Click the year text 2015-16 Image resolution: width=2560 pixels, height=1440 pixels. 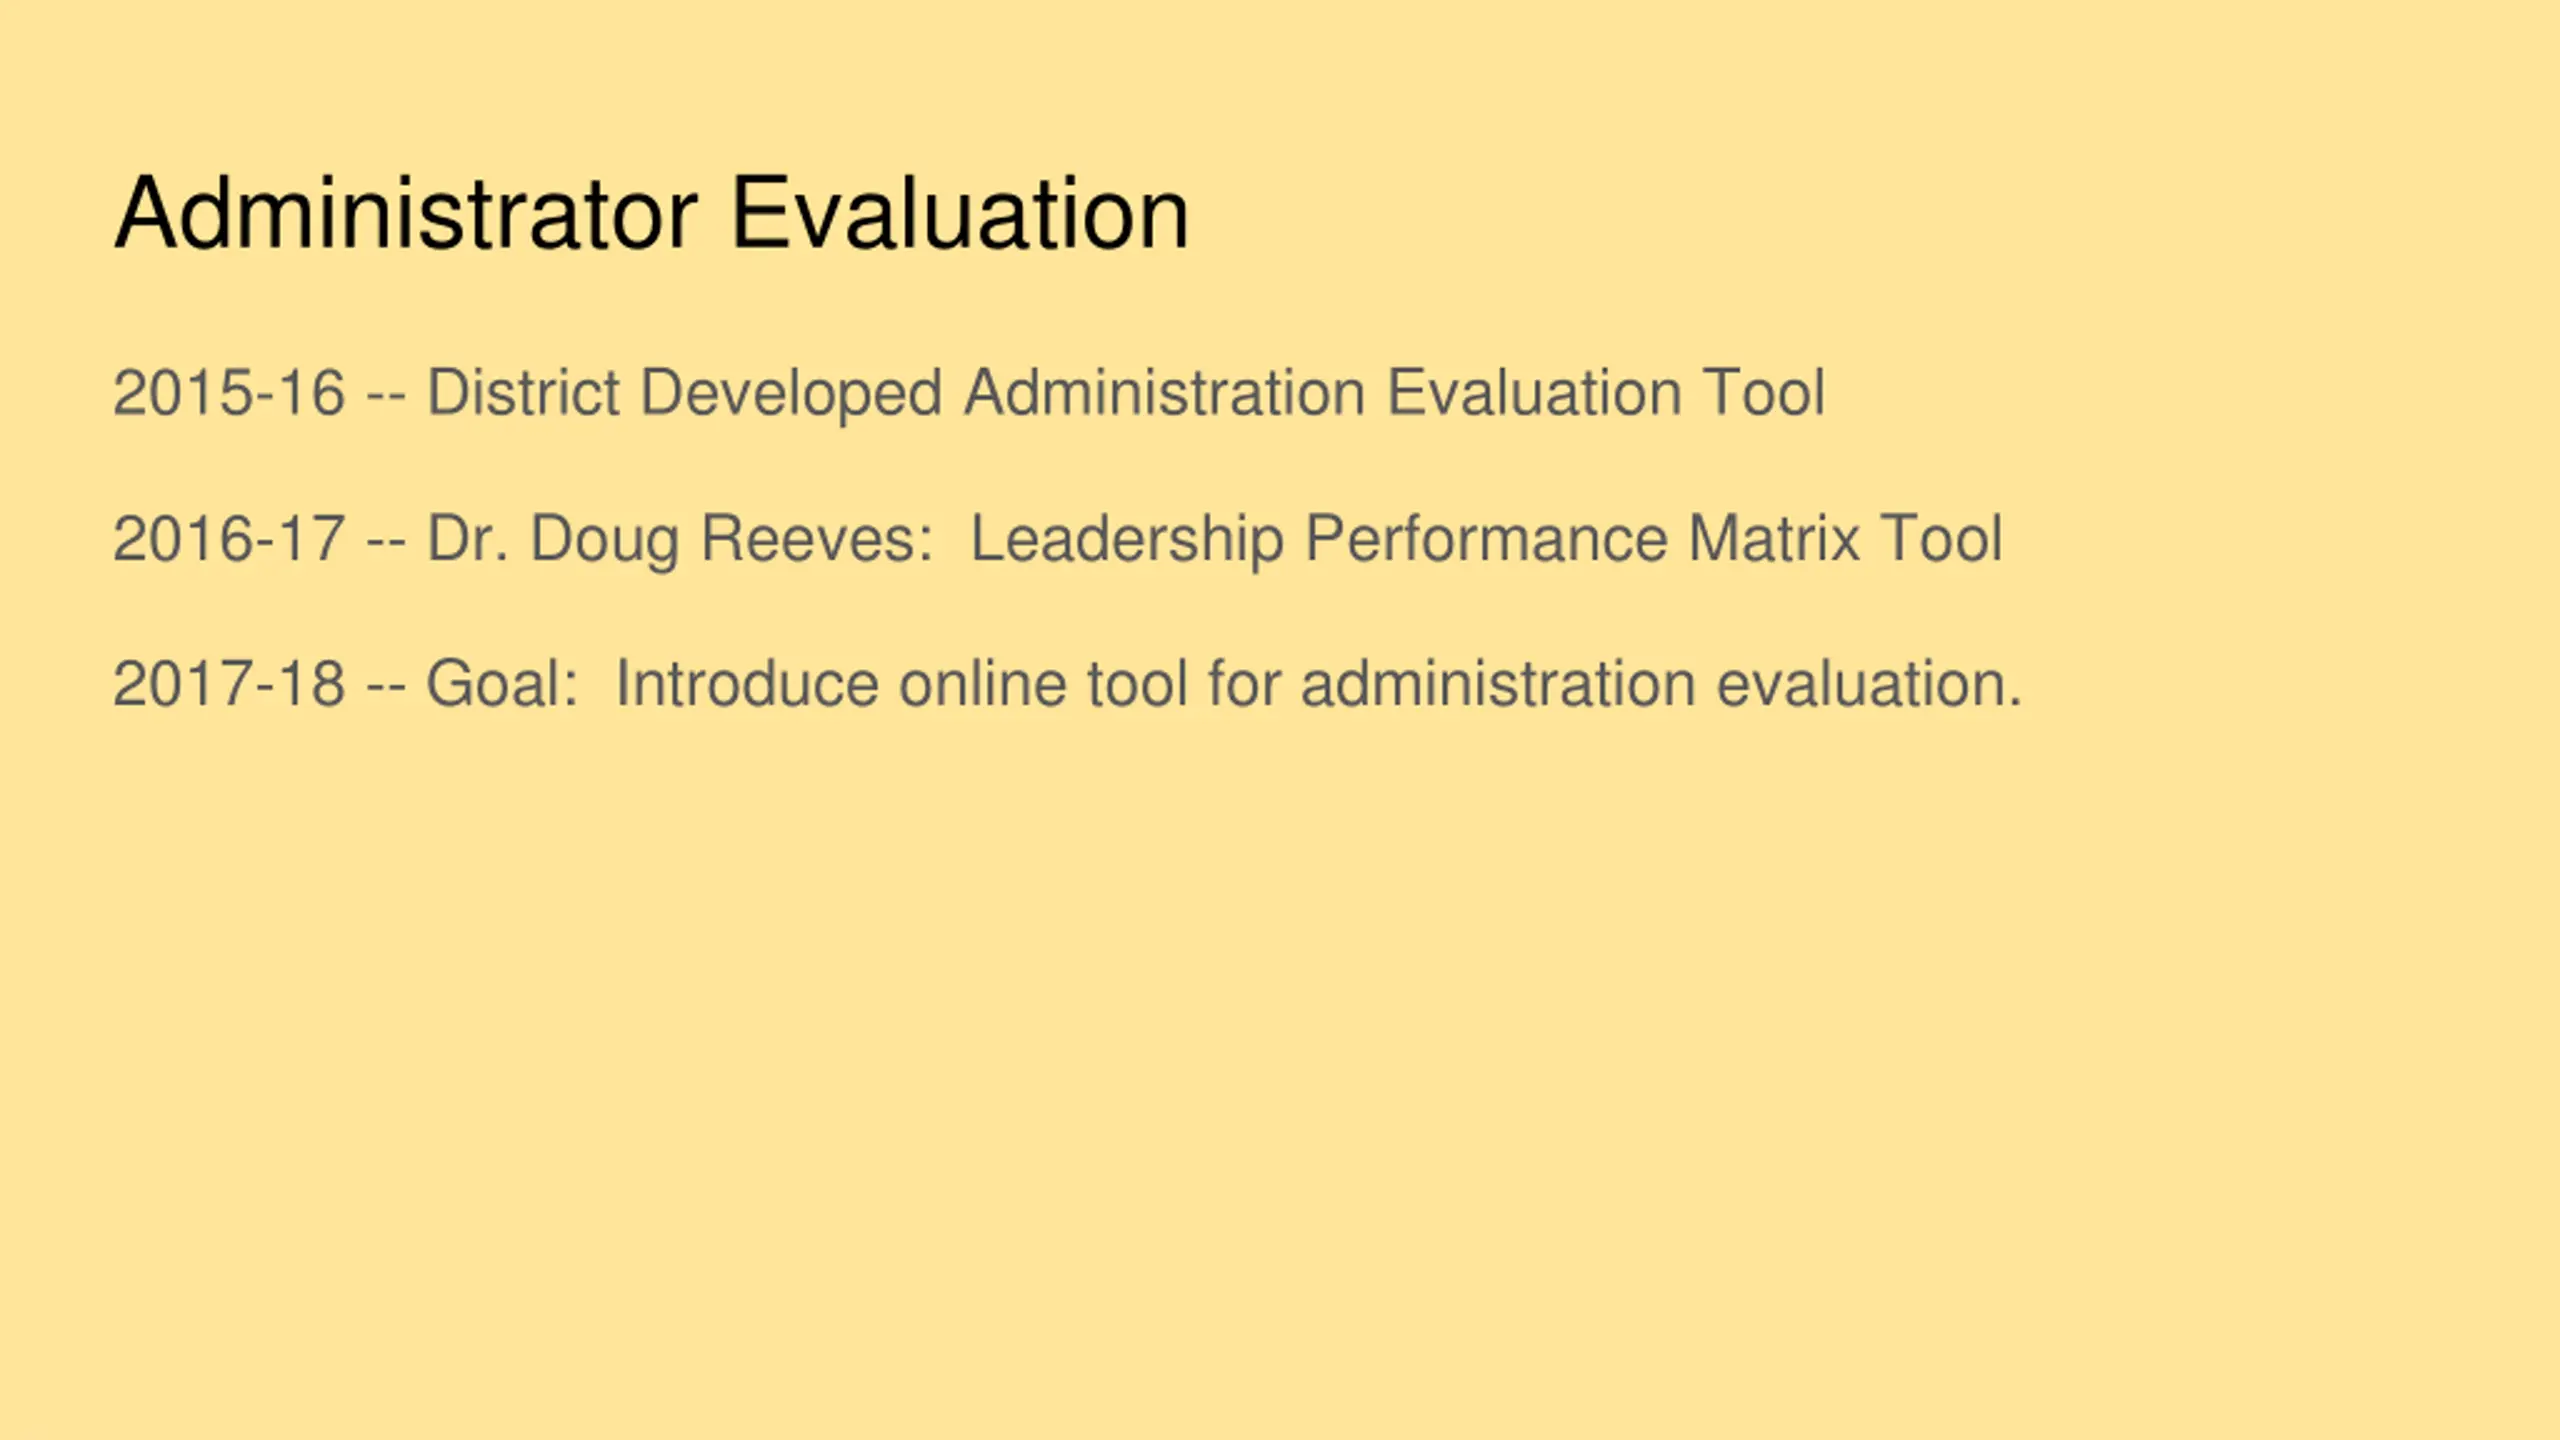229,392
